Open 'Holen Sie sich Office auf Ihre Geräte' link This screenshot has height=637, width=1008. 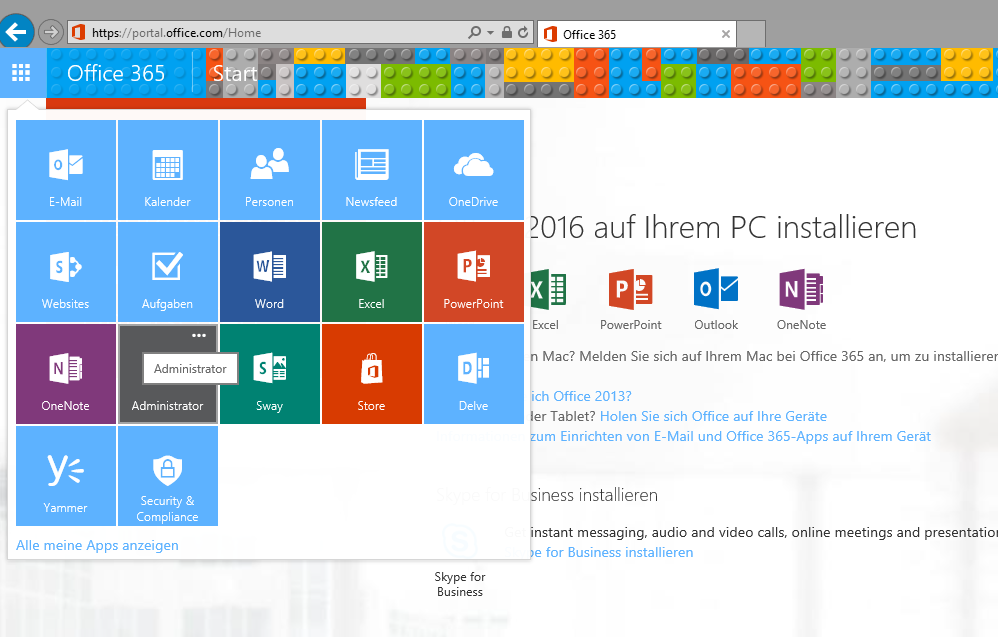713,416
